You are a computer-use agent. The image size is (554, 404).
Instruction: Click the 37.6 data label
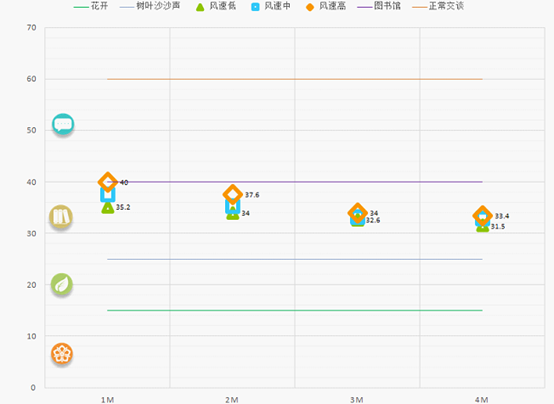point(252,195)
